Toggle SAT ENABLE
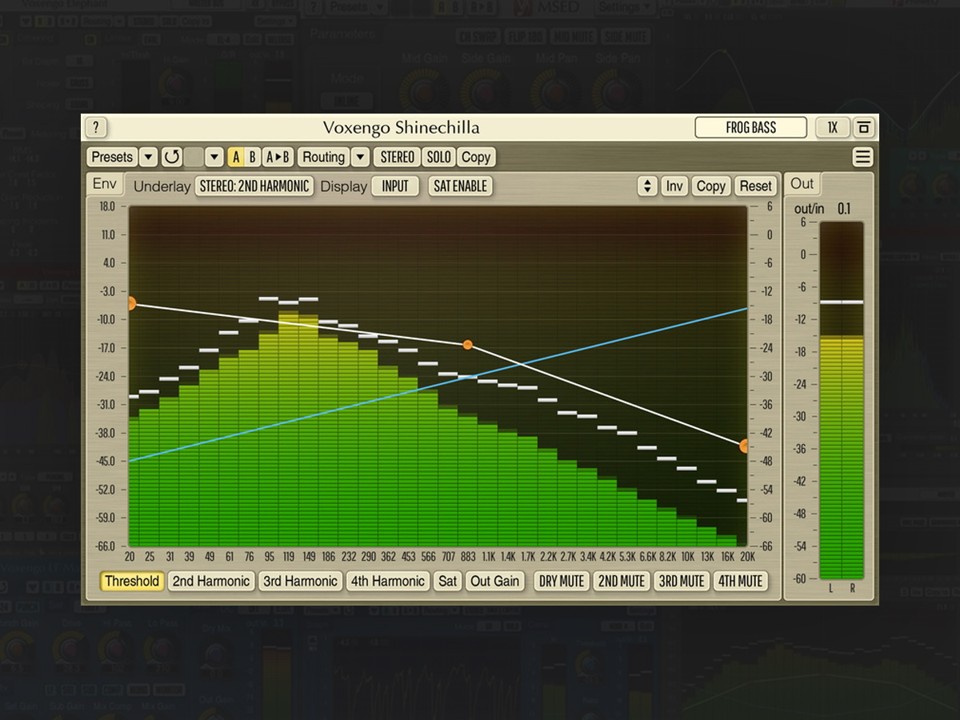960x720 pixels. click(460, 186)
